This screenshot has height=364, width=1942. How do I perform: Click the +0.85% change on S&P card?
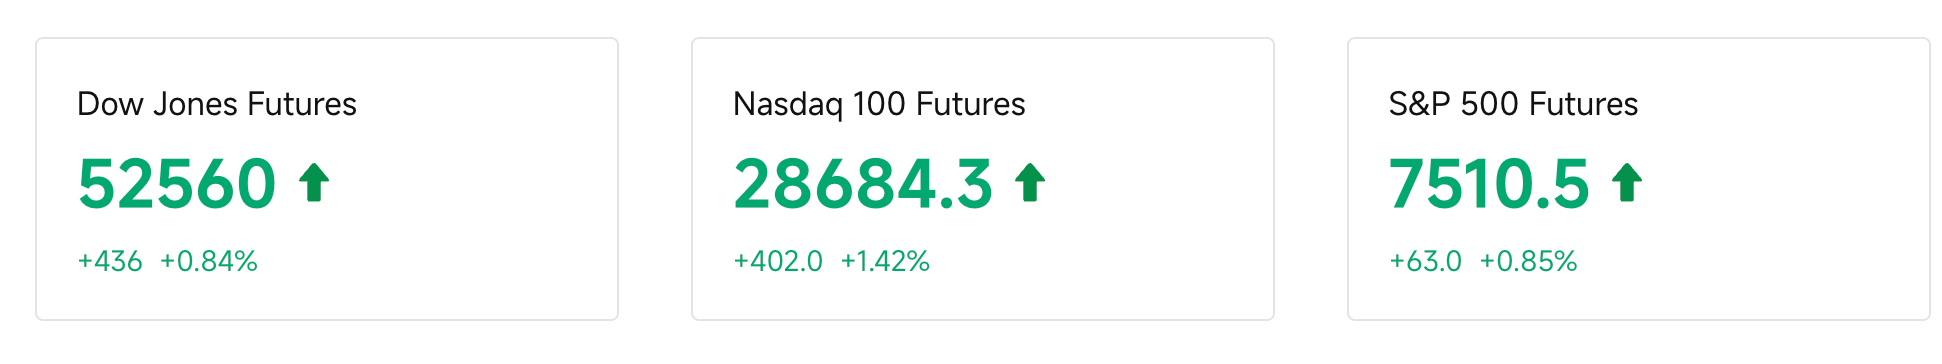(1528, 261)
